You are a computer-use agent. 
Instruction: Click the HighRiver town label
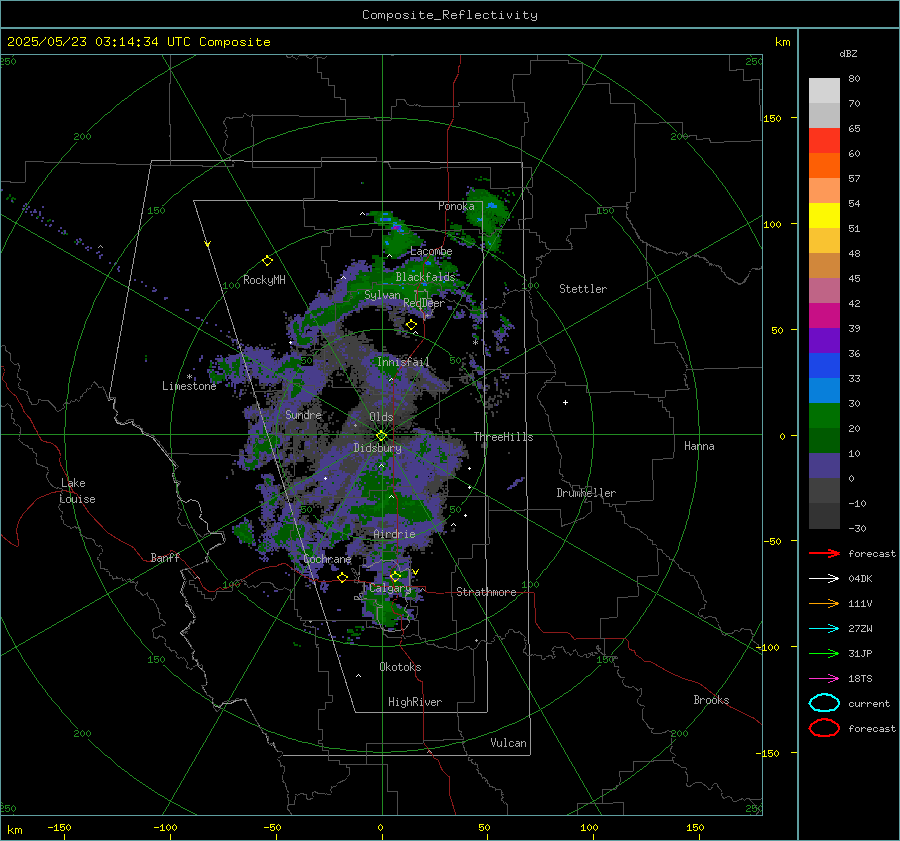point(415,702)
